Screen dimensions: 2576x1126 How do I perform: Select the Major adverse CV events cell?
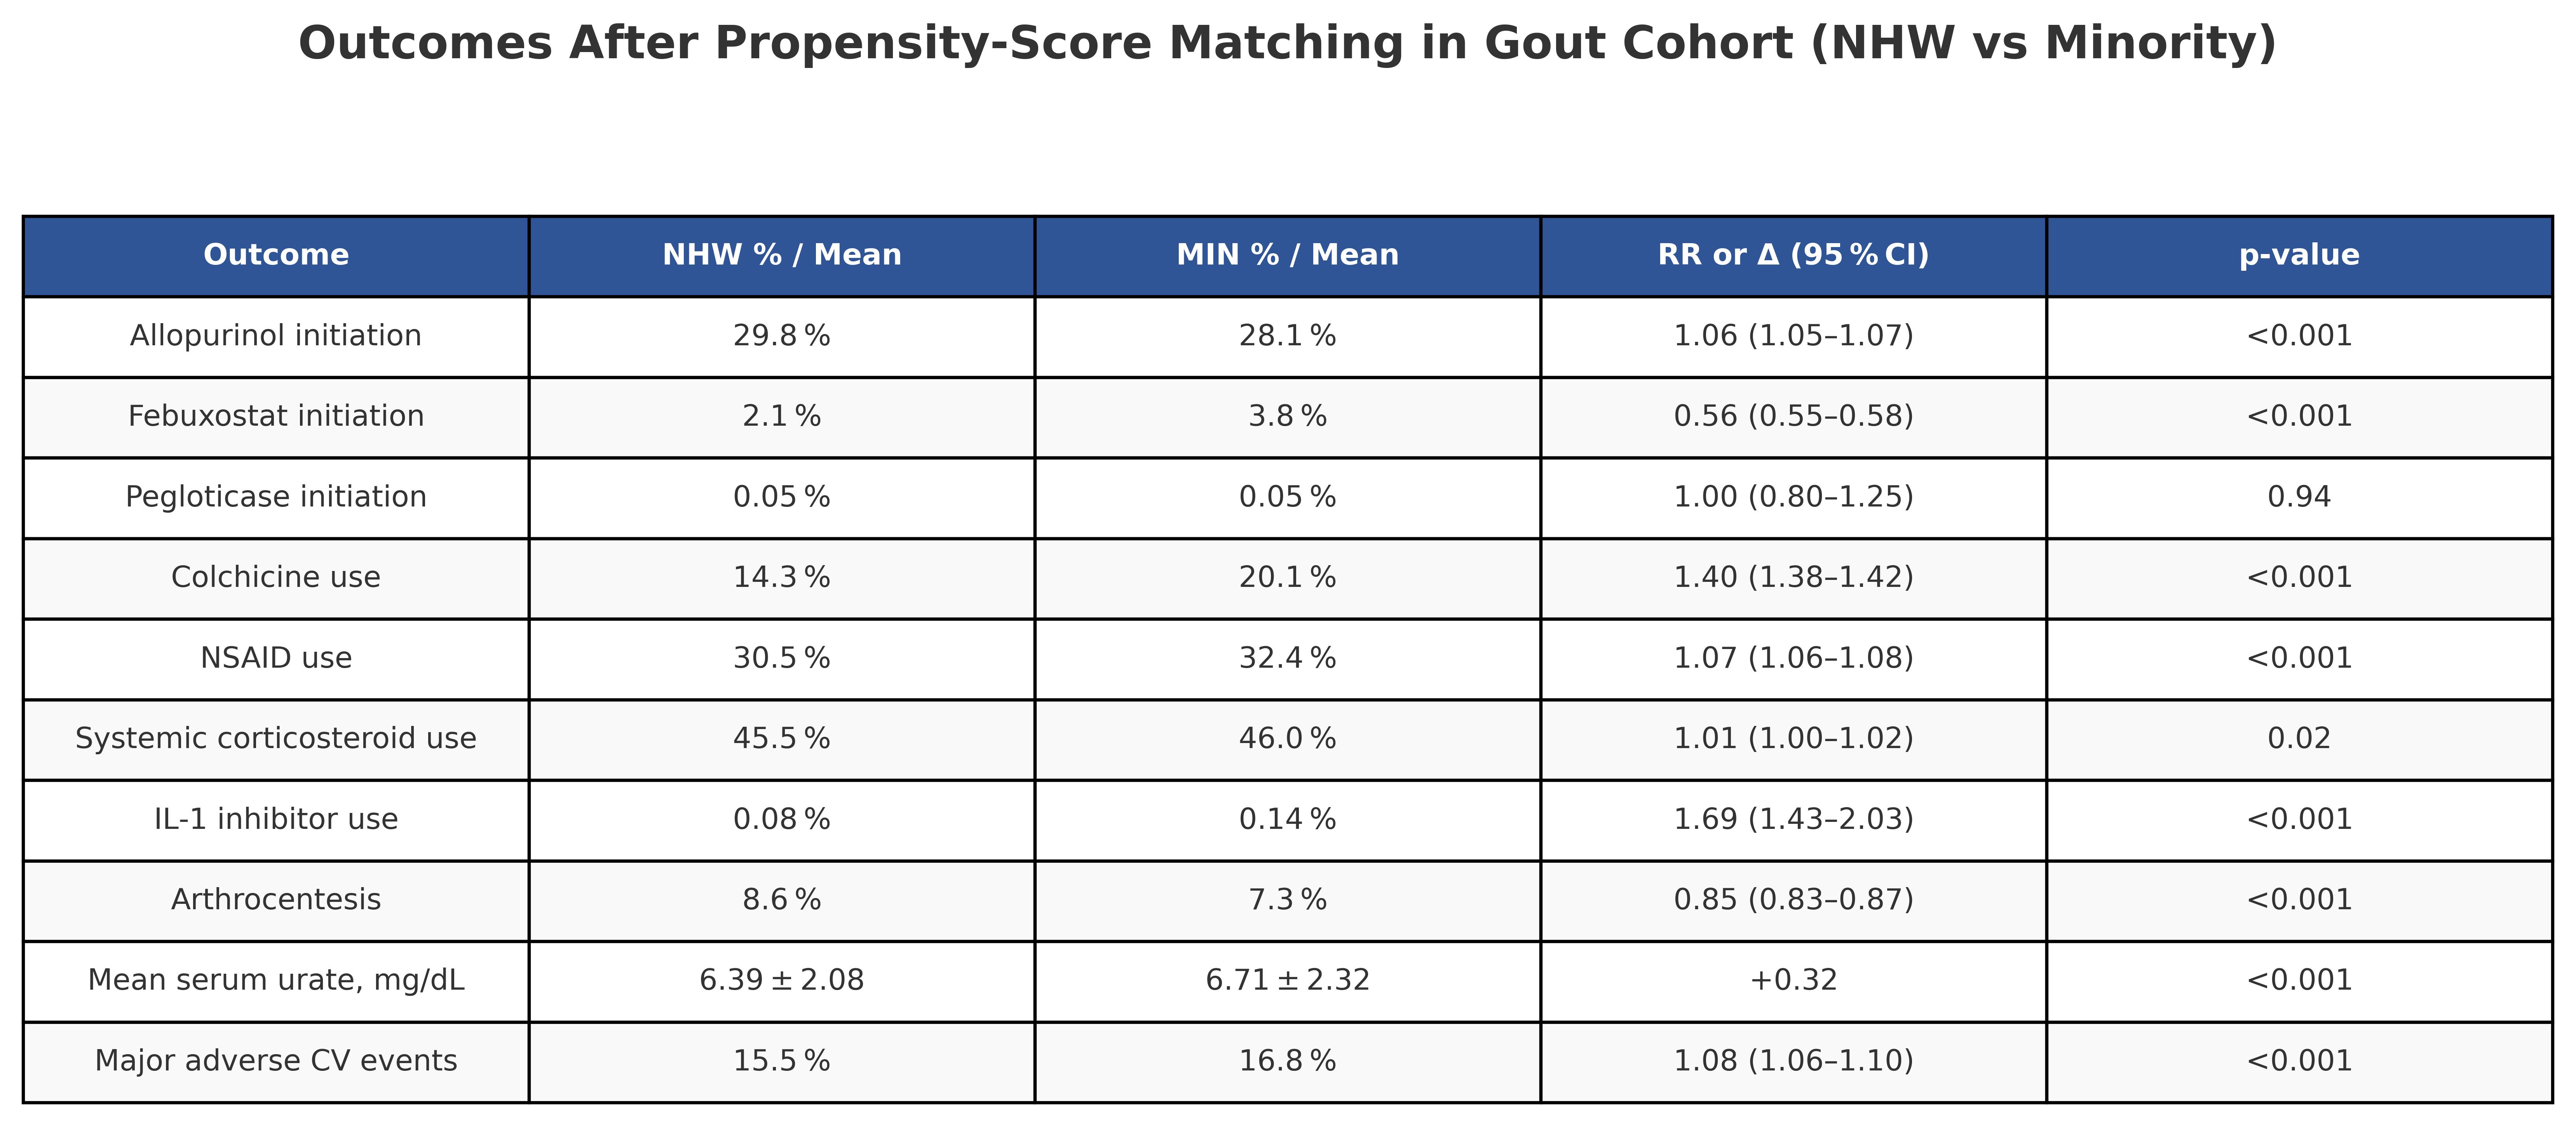[276, 1061]
